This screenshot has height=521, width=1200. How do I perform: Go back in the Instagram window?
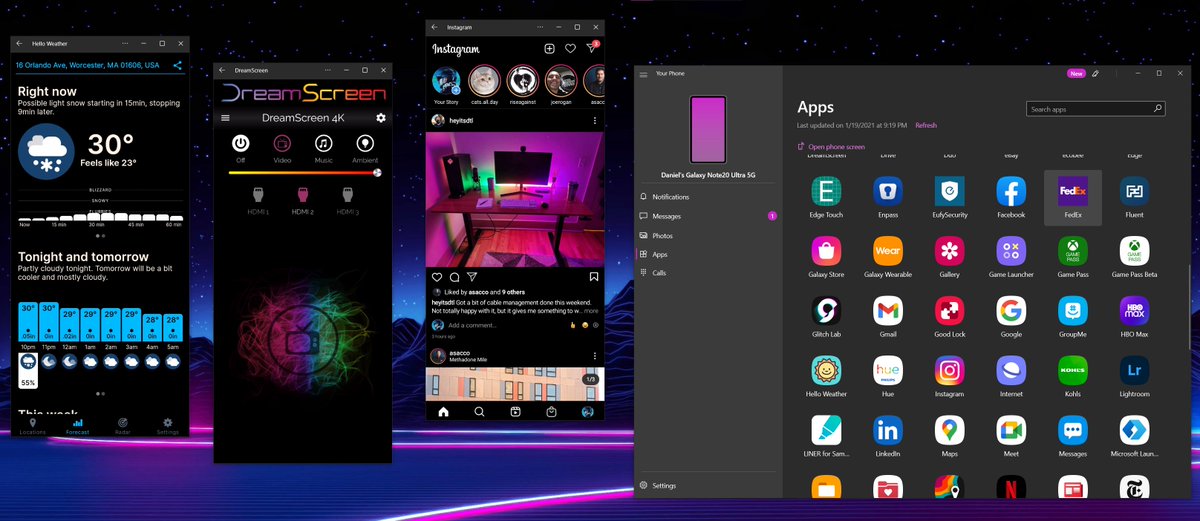(x=435, y=27)
